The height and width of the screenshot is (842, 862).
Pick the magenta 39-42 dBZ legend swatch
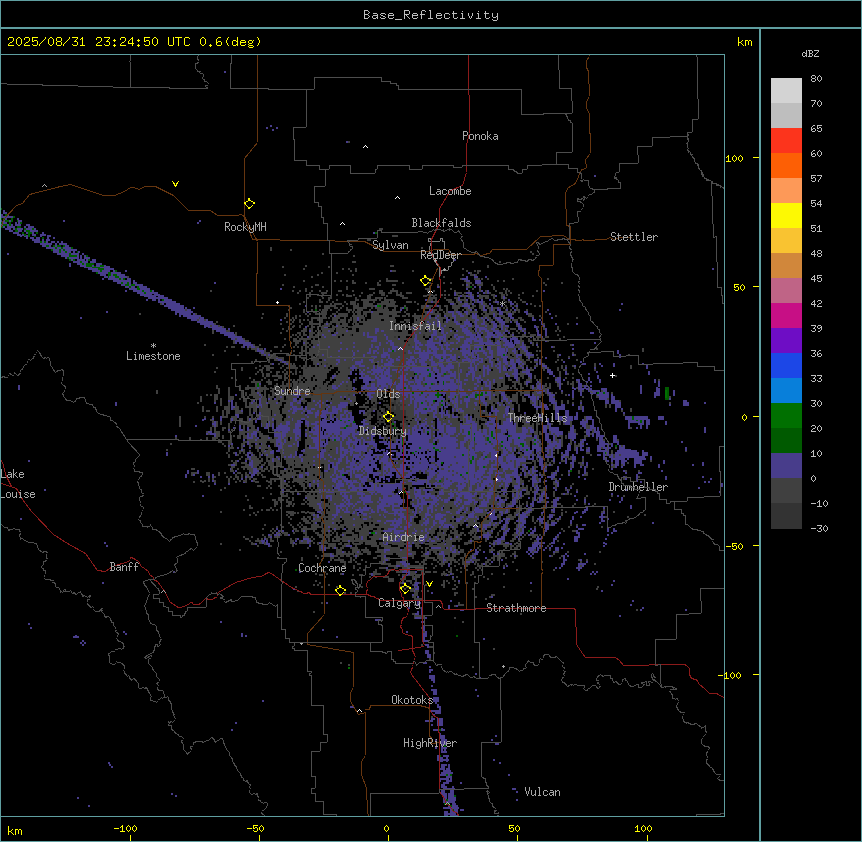(786, 315)
